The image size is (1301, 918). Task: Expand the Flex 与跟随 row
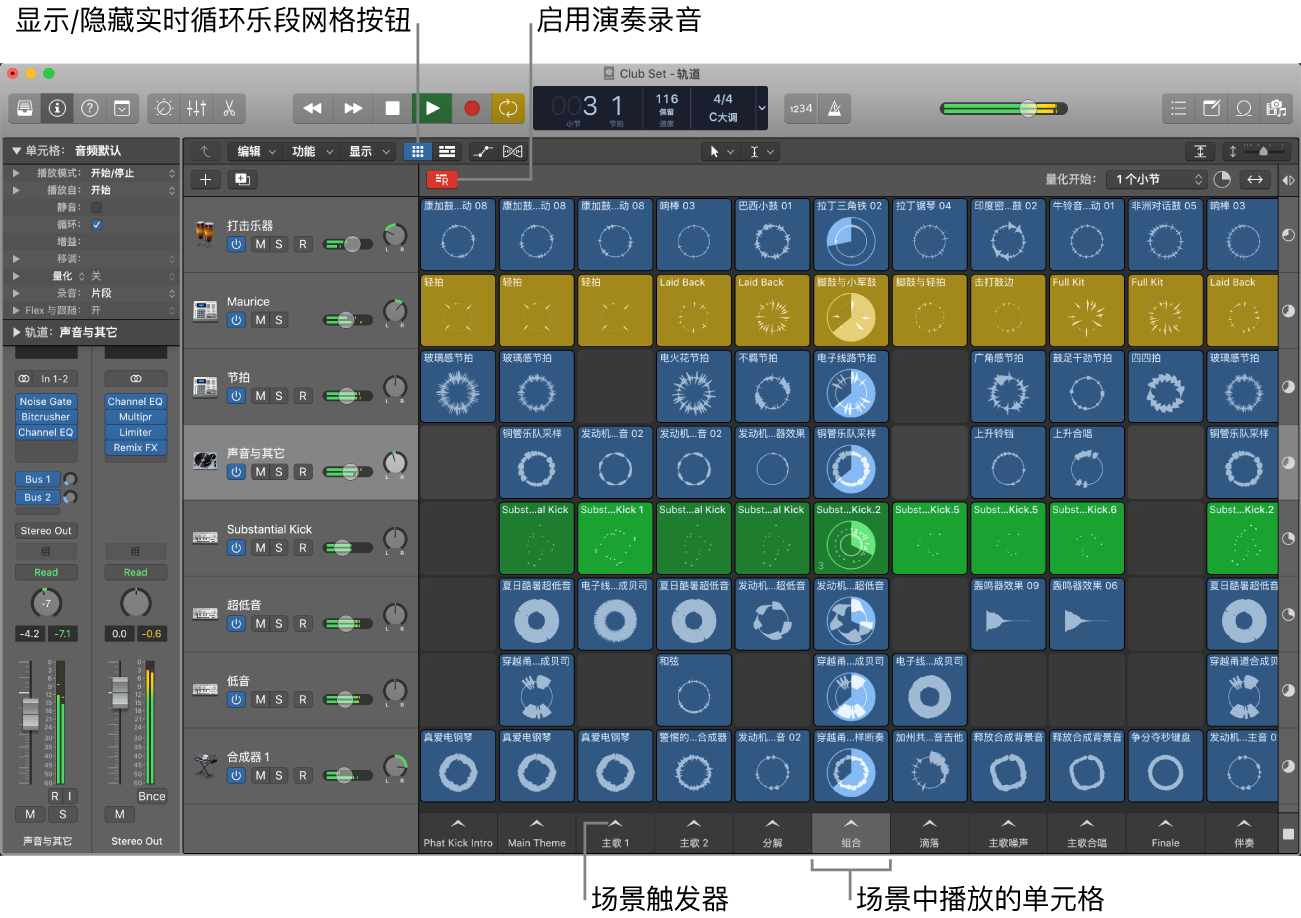pyautogui.click(x=16, y=310)
